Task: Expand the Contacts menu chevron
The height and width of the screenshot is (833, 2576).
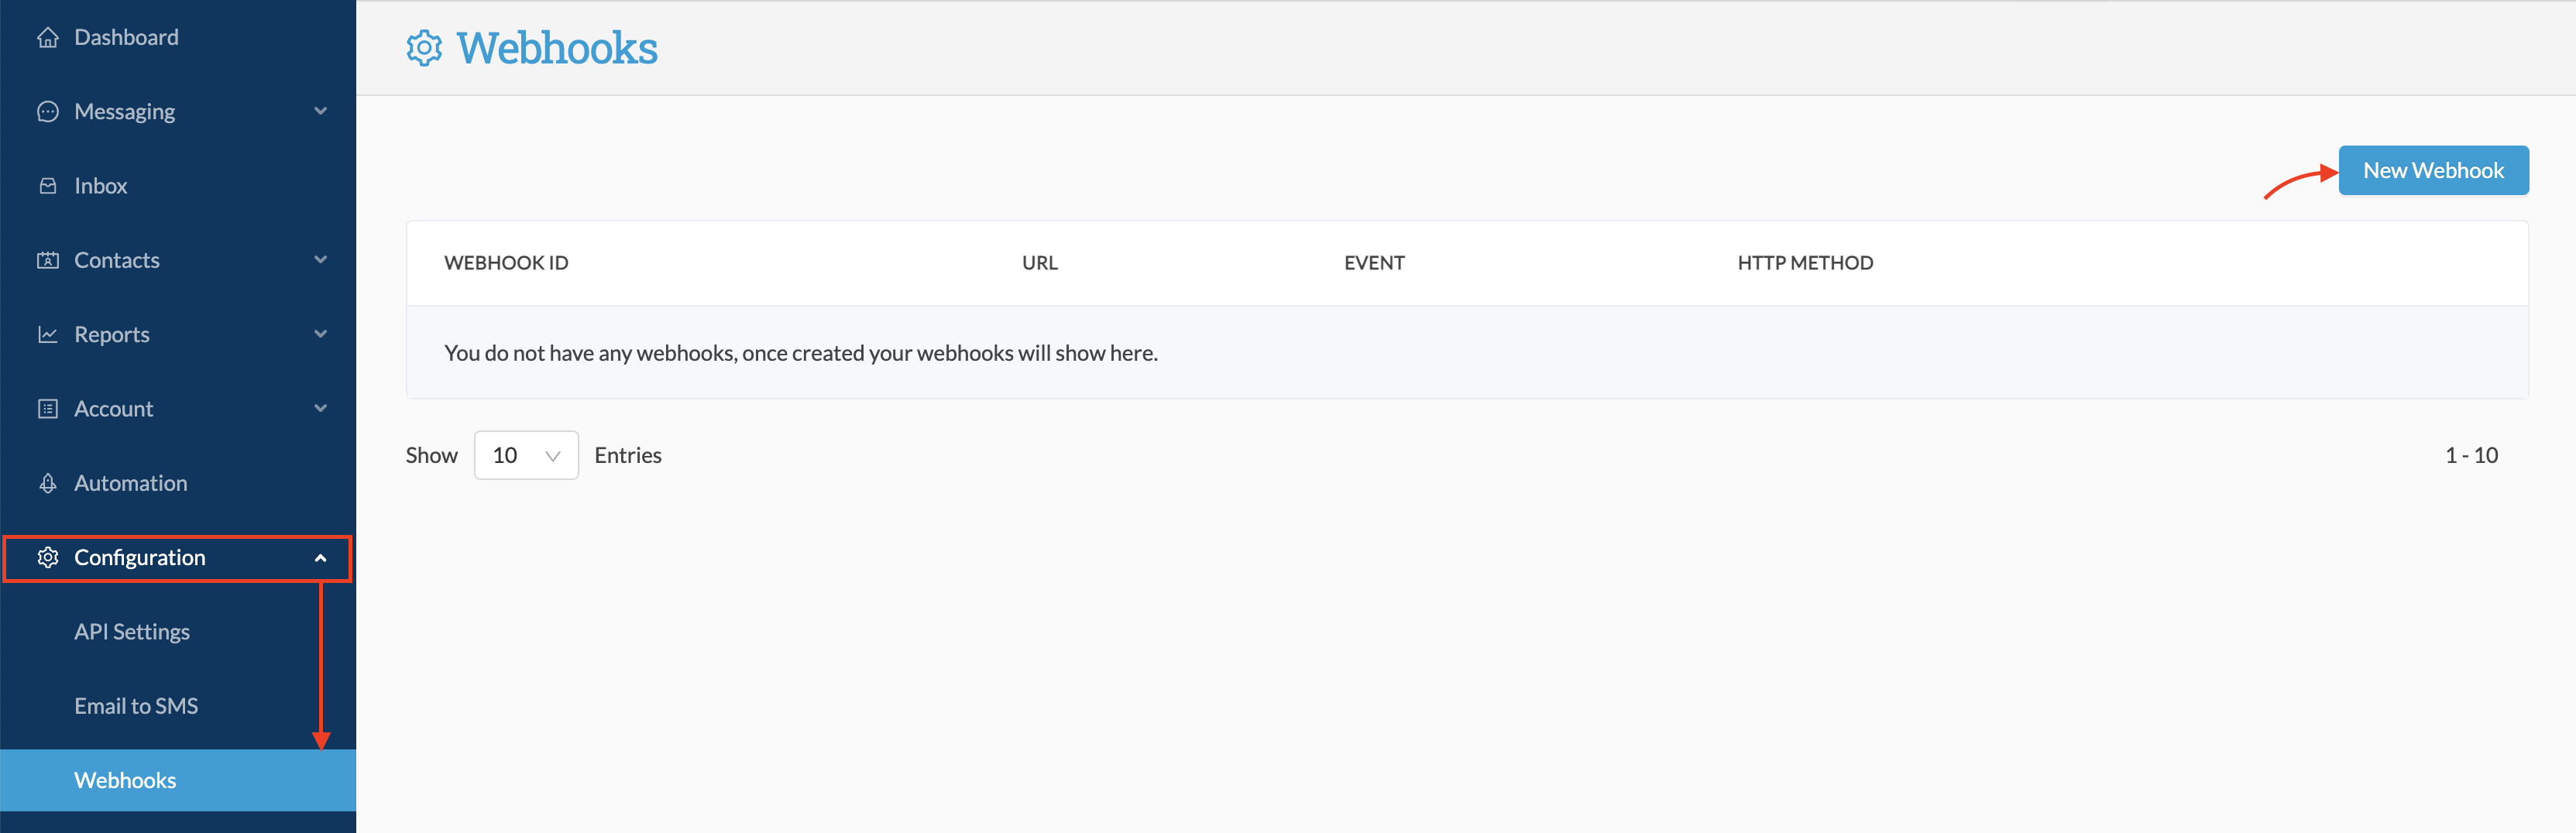Action: tap(321, 260)
